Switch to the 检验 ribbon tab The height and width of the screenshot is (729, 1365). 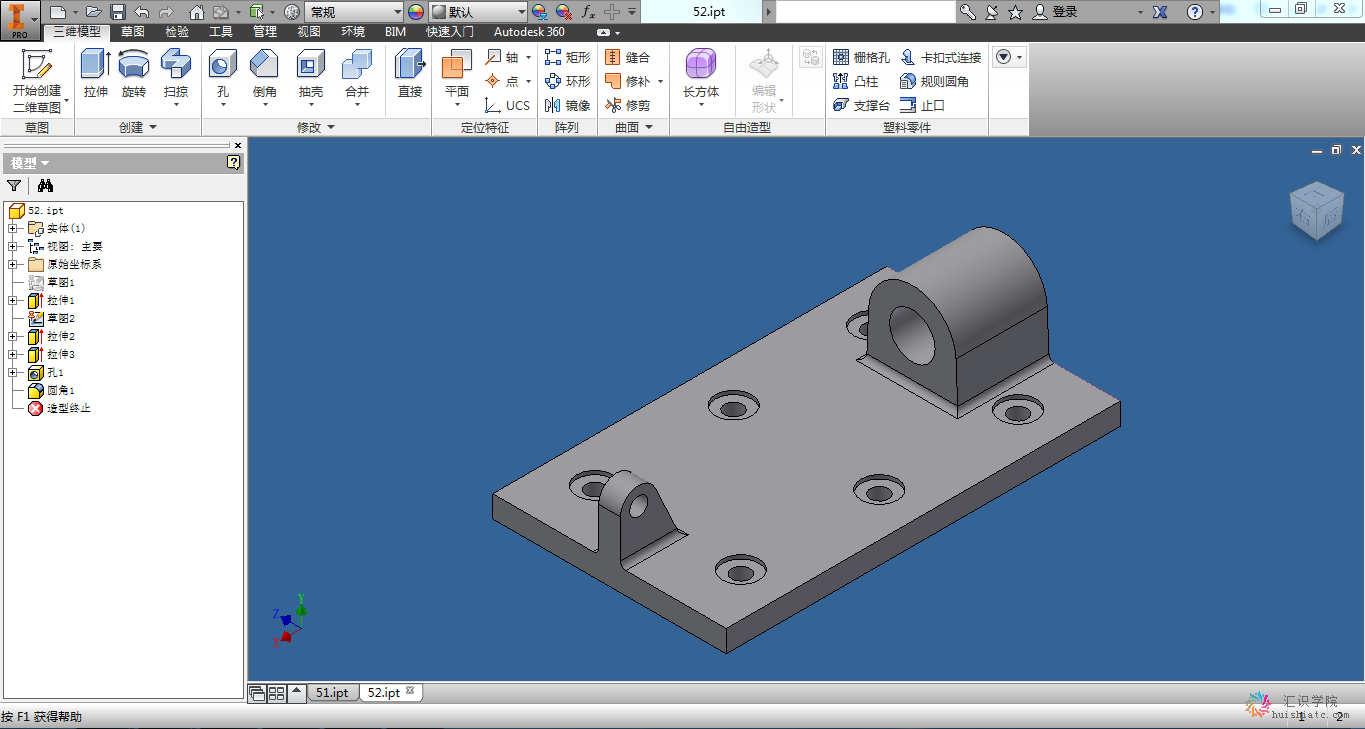coord(177,32)
